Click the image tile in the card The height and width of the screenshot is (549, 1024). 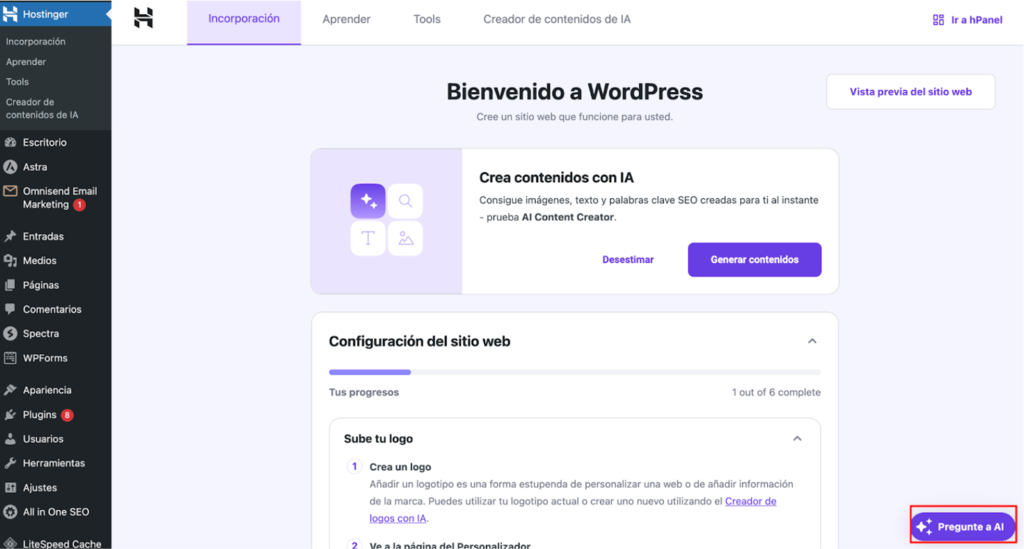[406, 238]
